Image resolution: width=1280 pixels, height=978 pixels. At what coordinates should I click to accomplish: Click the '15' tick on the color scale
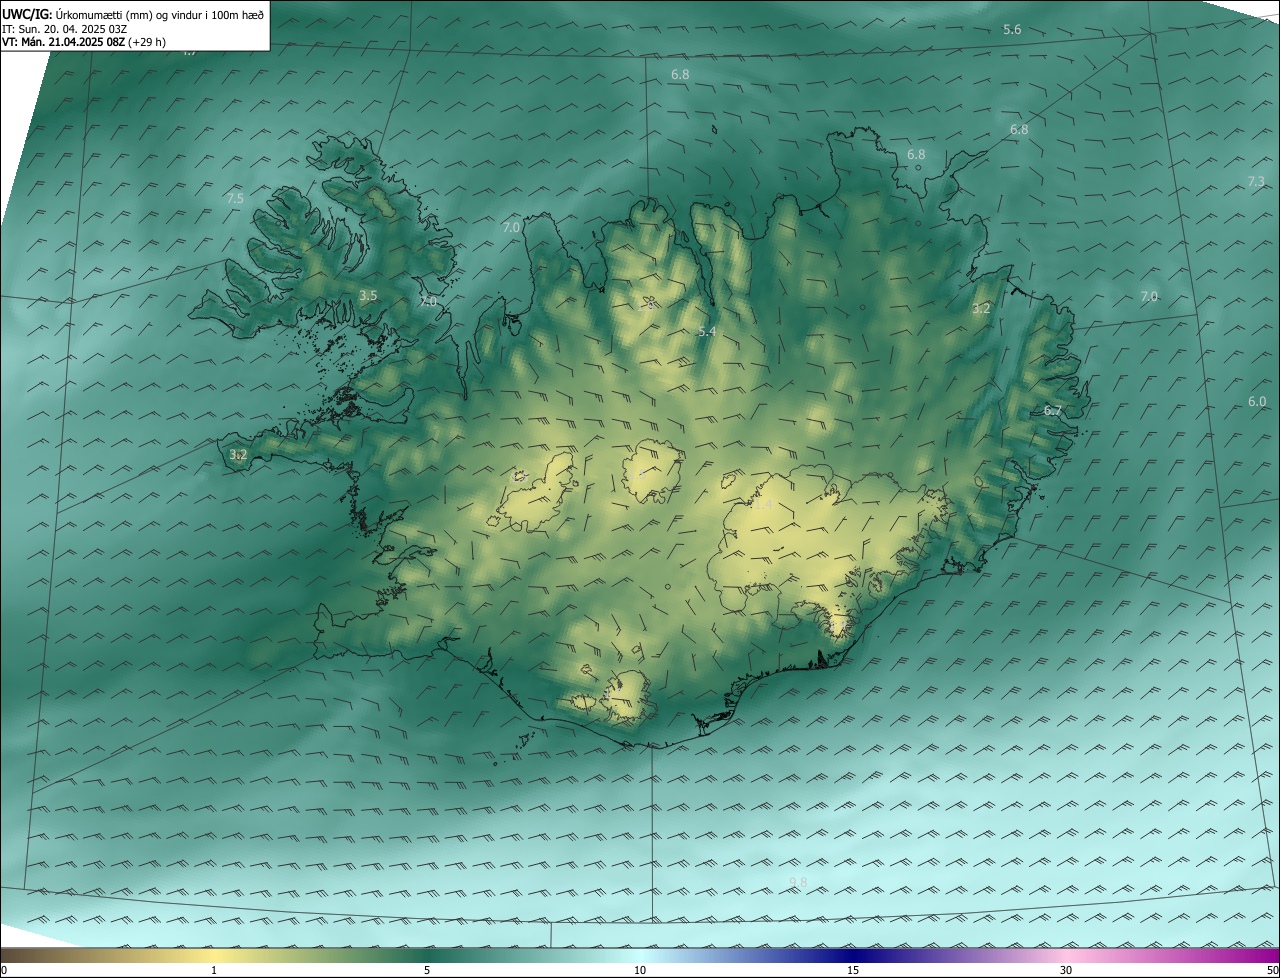(x=853, y=970)
